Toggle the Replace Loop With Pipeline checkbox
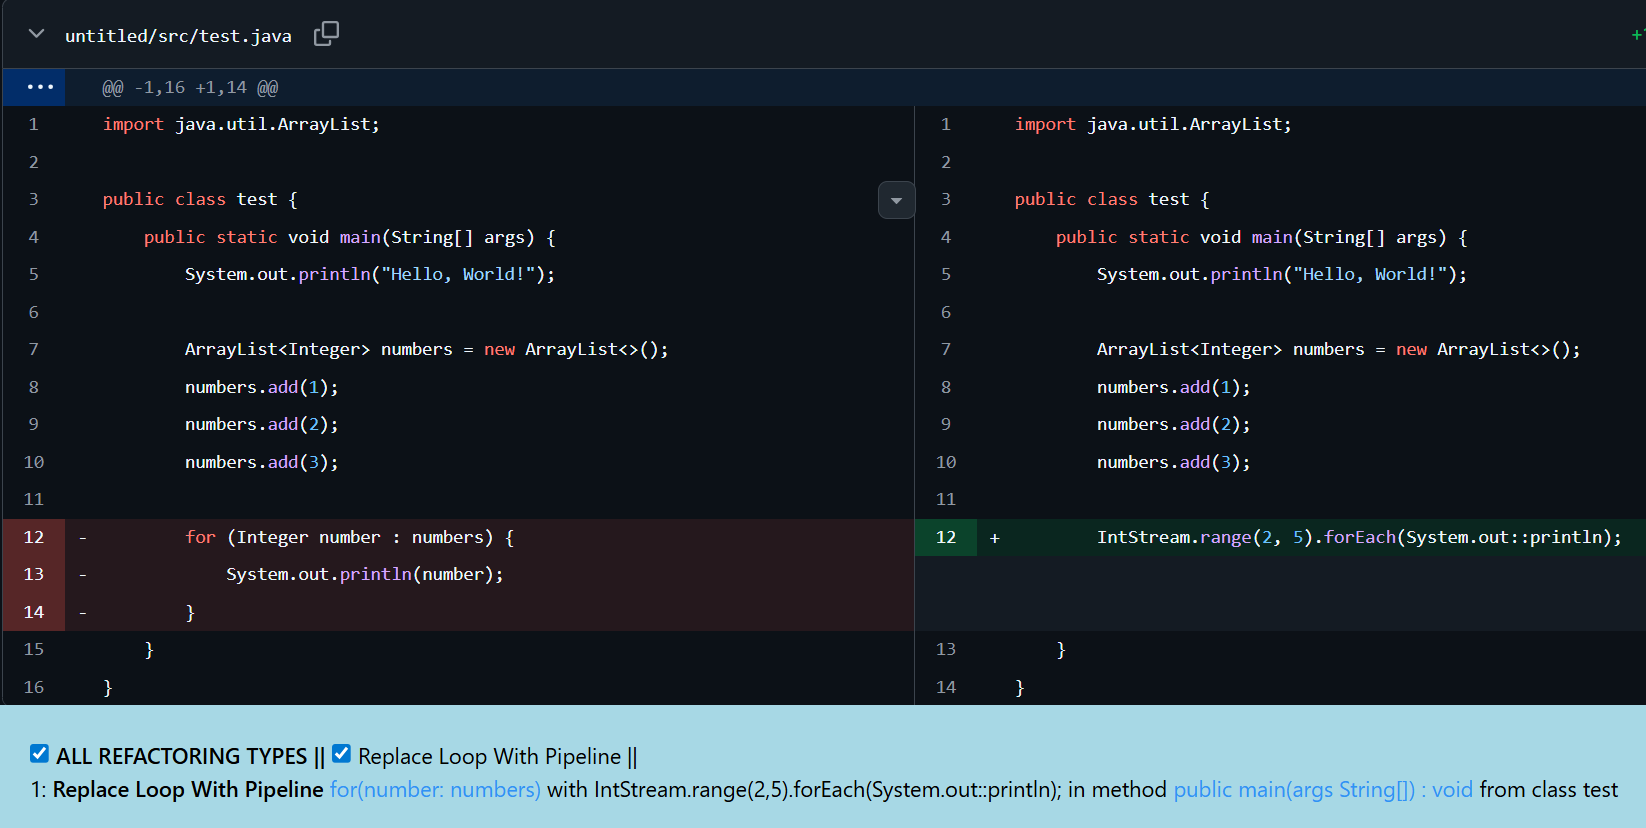The image size is (1646, 828). pos(341,754)
